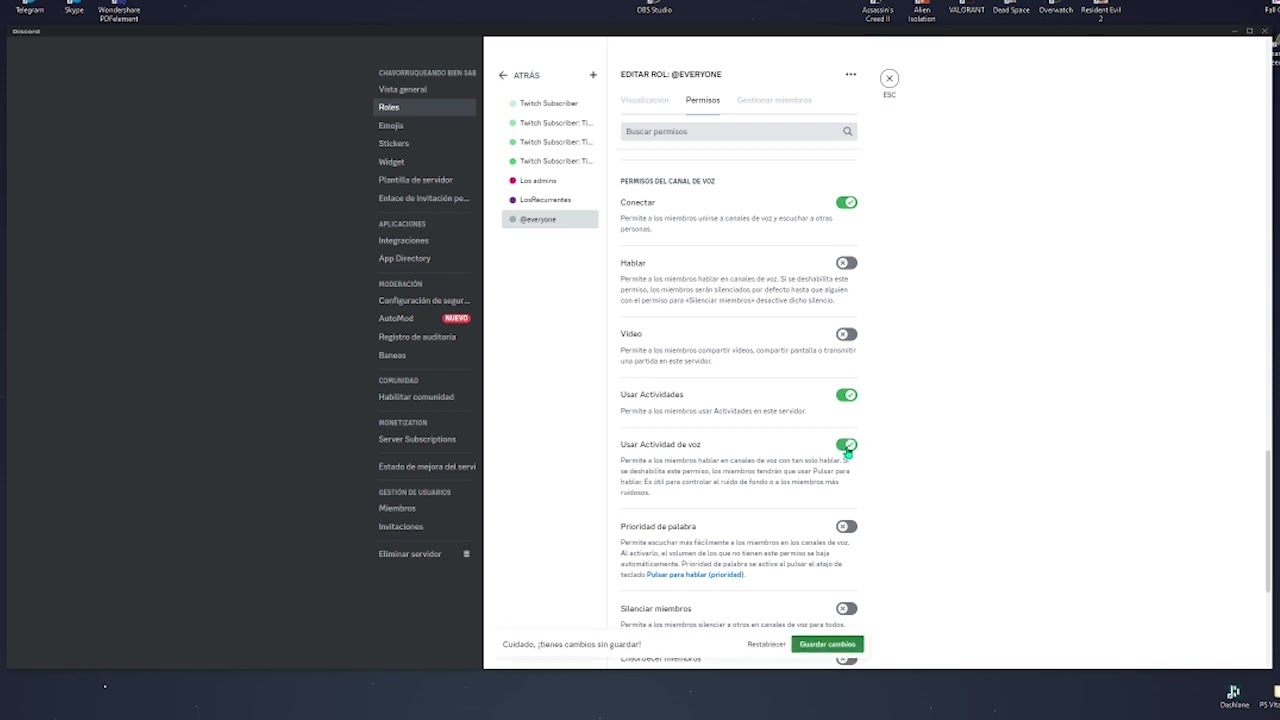Open Dead Space desktop shortcut
1280x720 pixels.
(x=1011, y=7)
